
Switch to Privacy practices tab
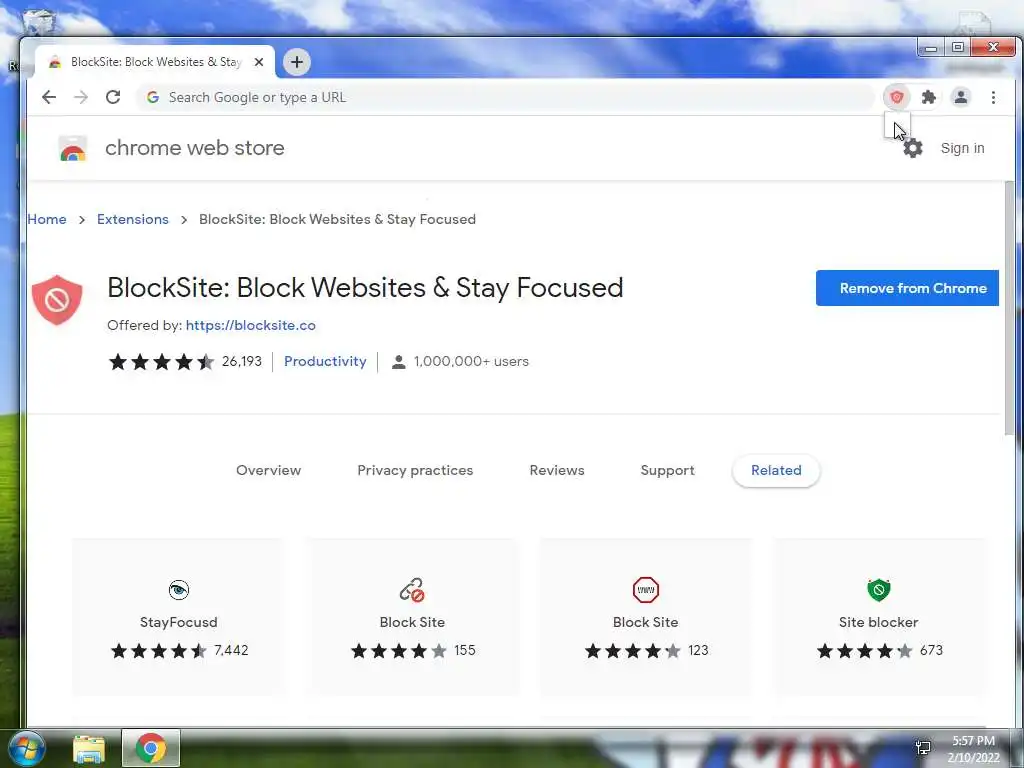tap(415, 470)
